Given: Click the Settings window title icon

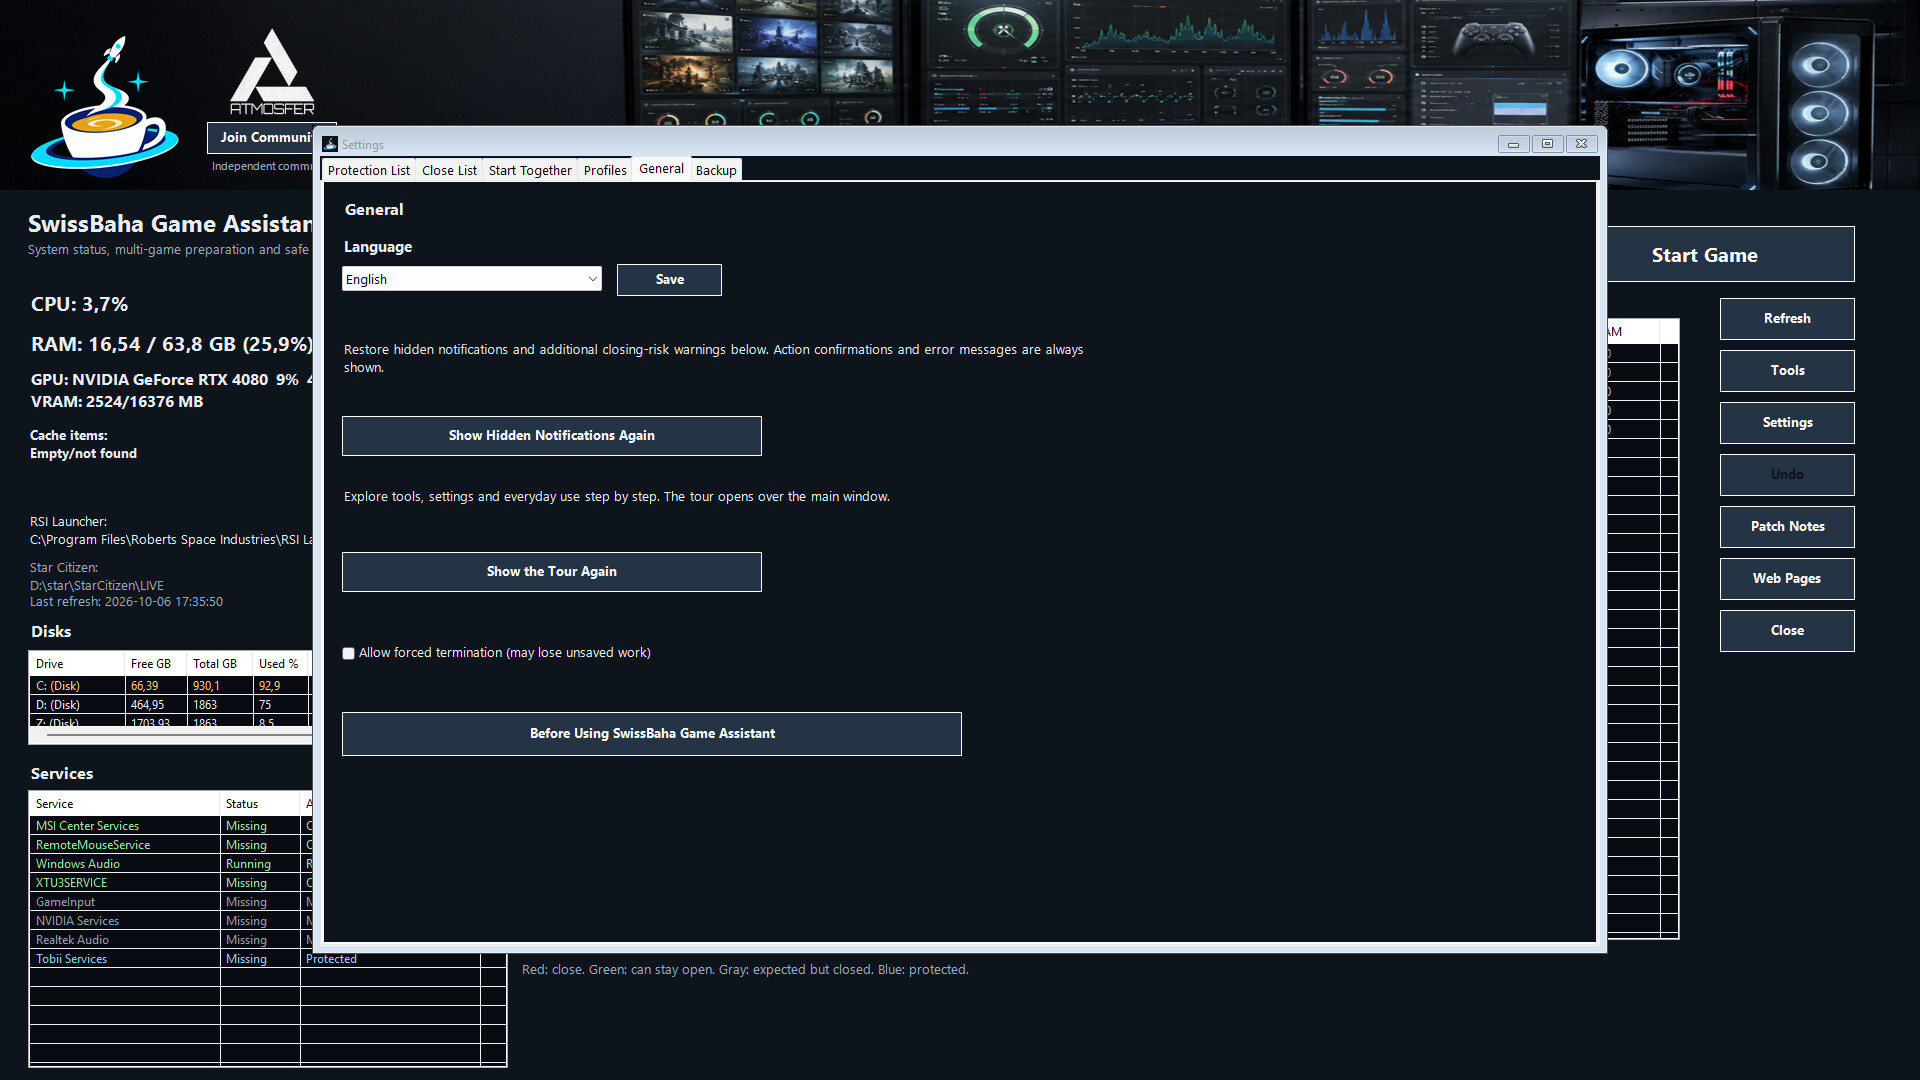Looking at the screenshot, I should tap(330, 144).
